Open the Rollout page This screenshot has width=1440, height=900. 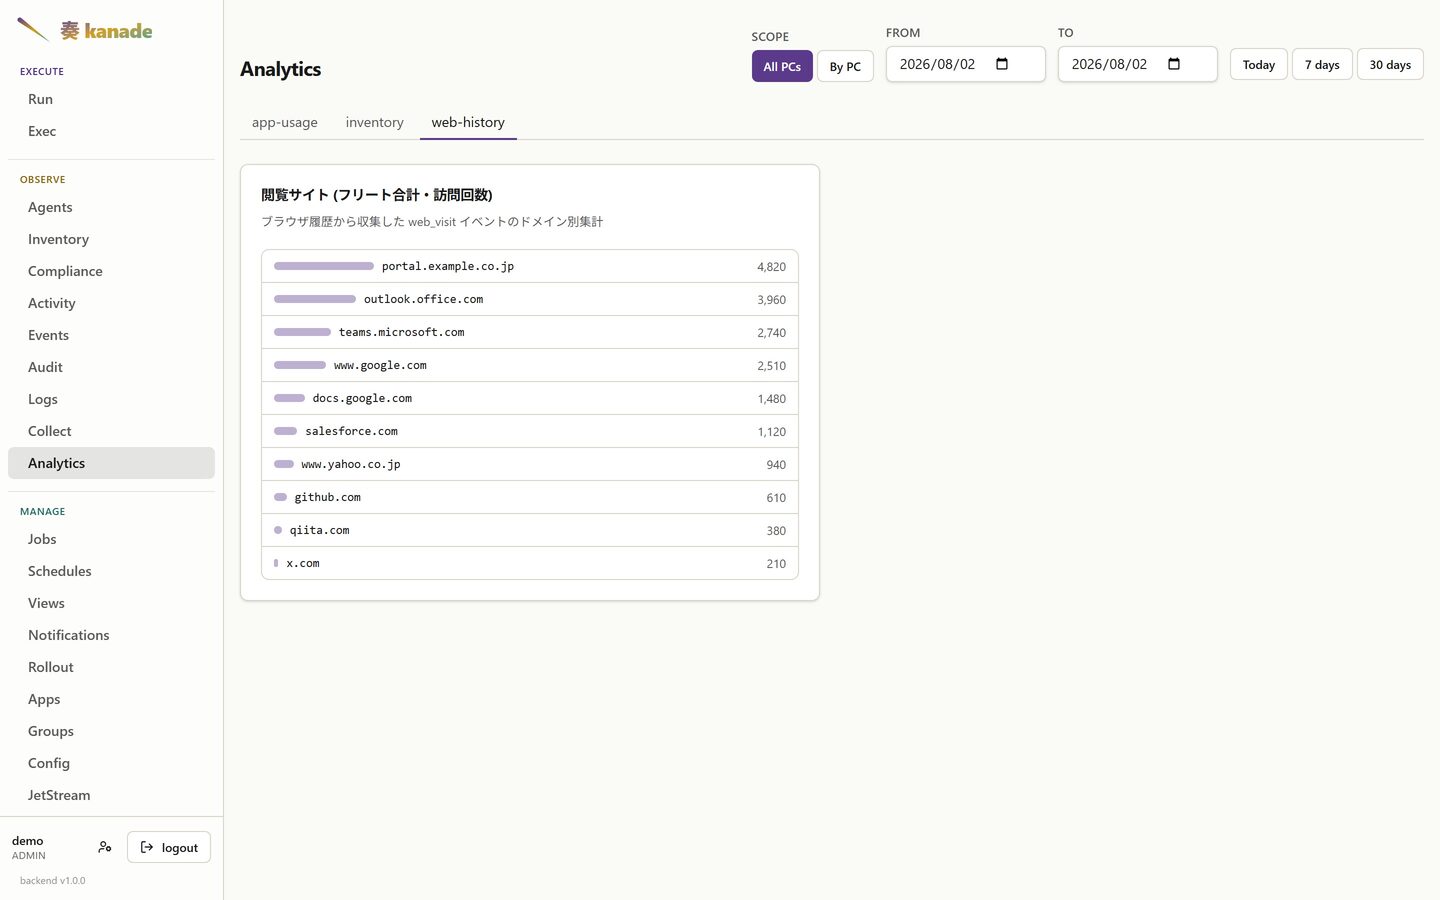(x=111, y=667)
